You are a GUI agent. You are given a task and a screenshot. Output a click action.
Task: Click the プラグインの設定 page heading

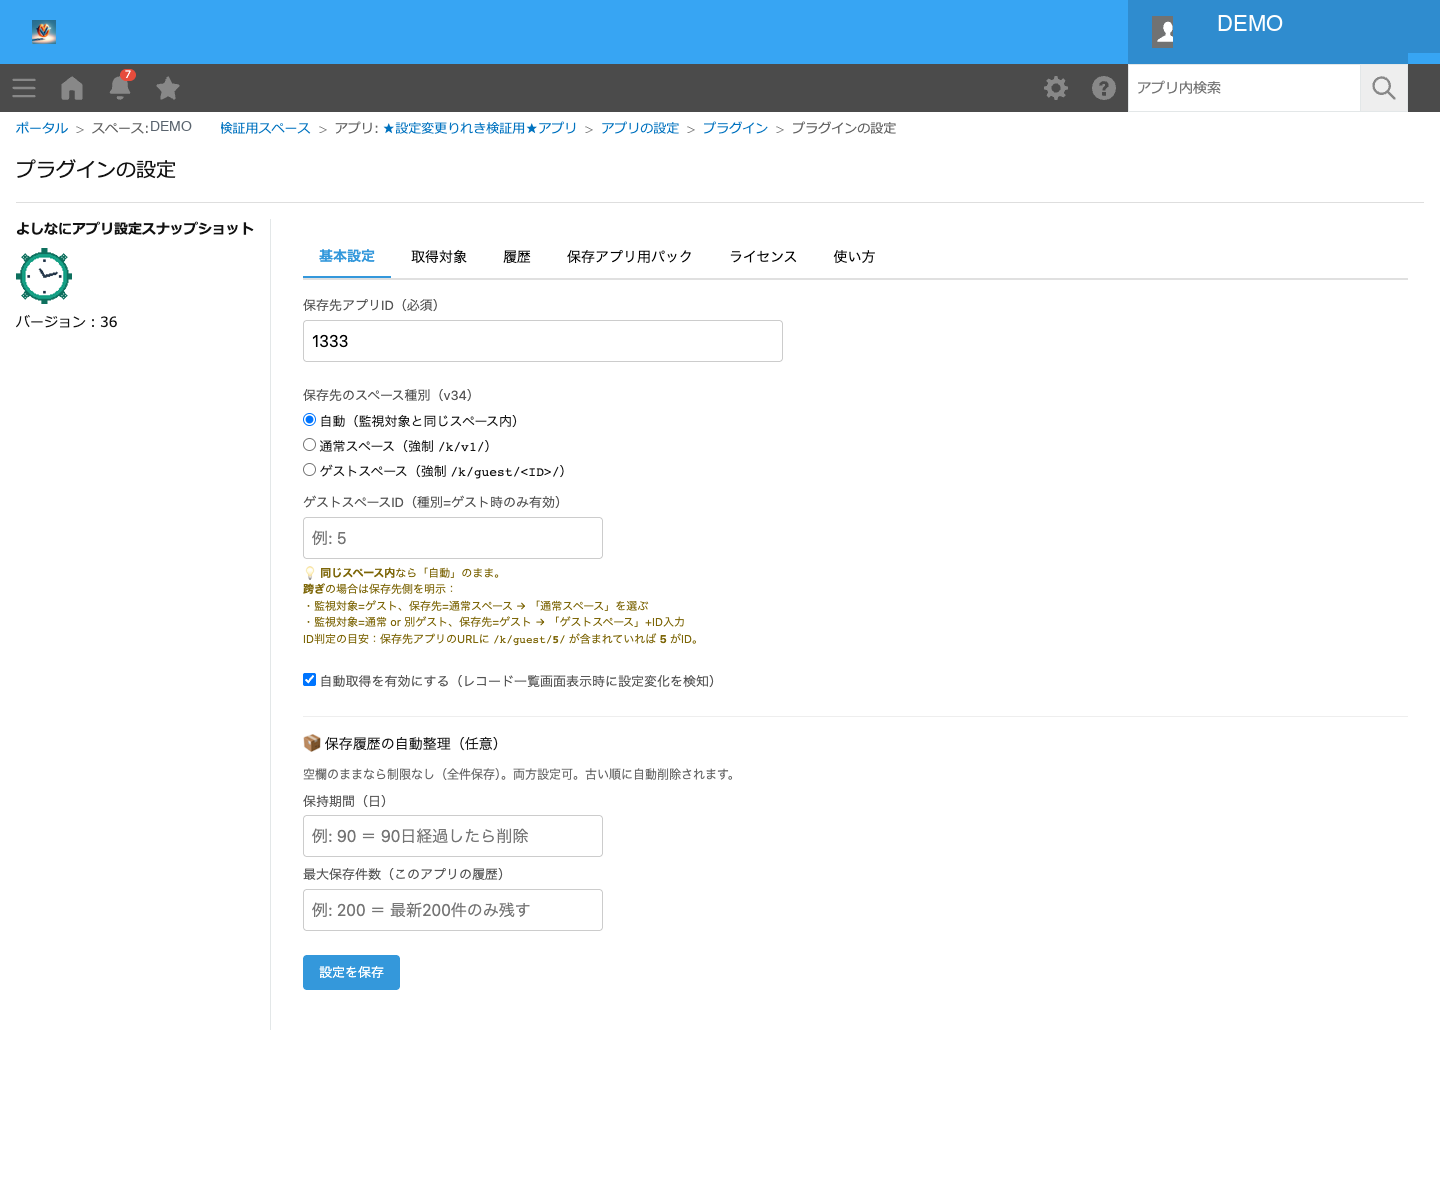pos(96,170)
